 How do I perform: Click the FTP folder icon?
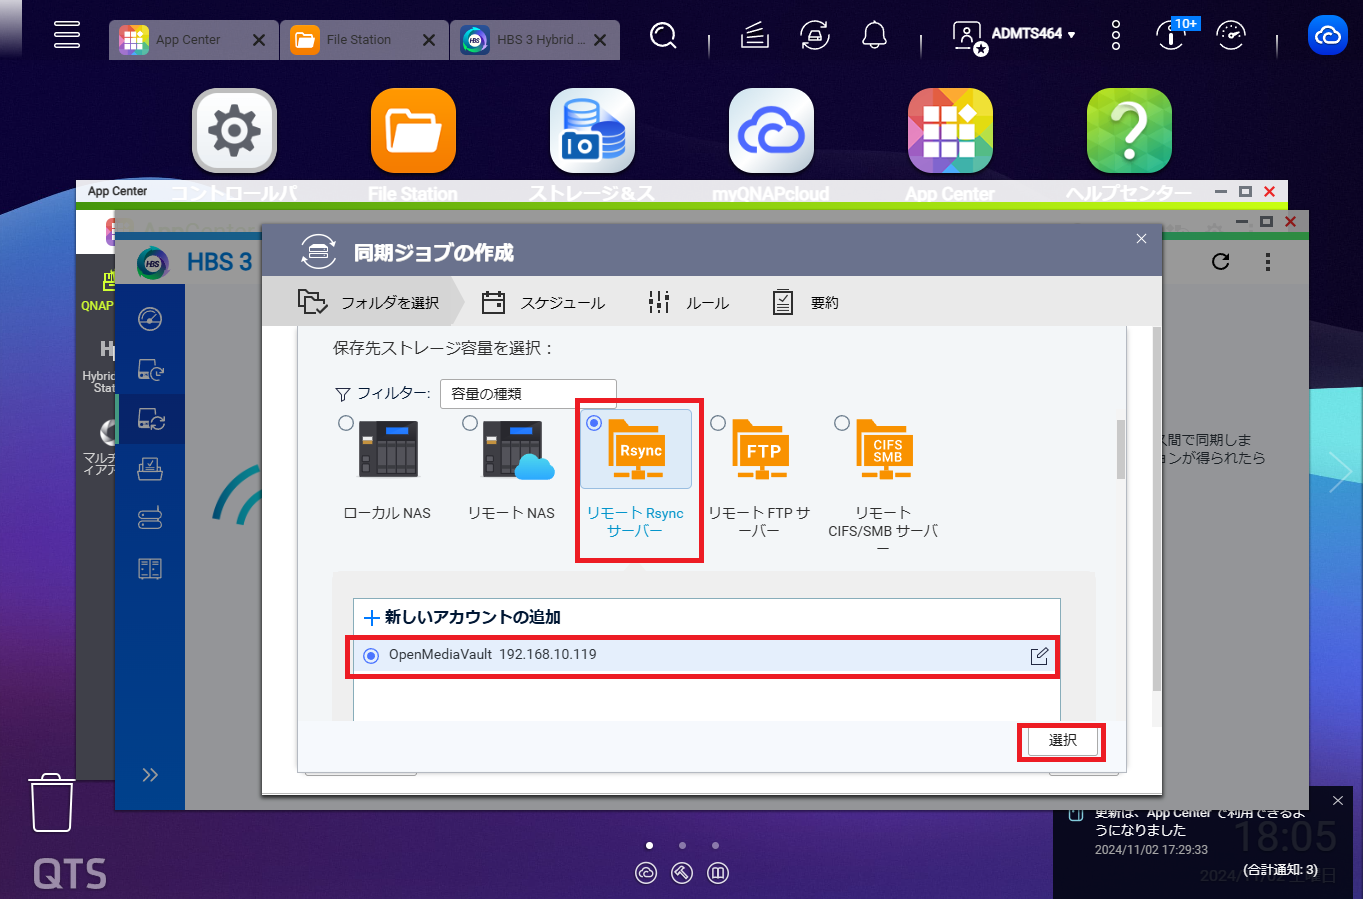(762, 449)
